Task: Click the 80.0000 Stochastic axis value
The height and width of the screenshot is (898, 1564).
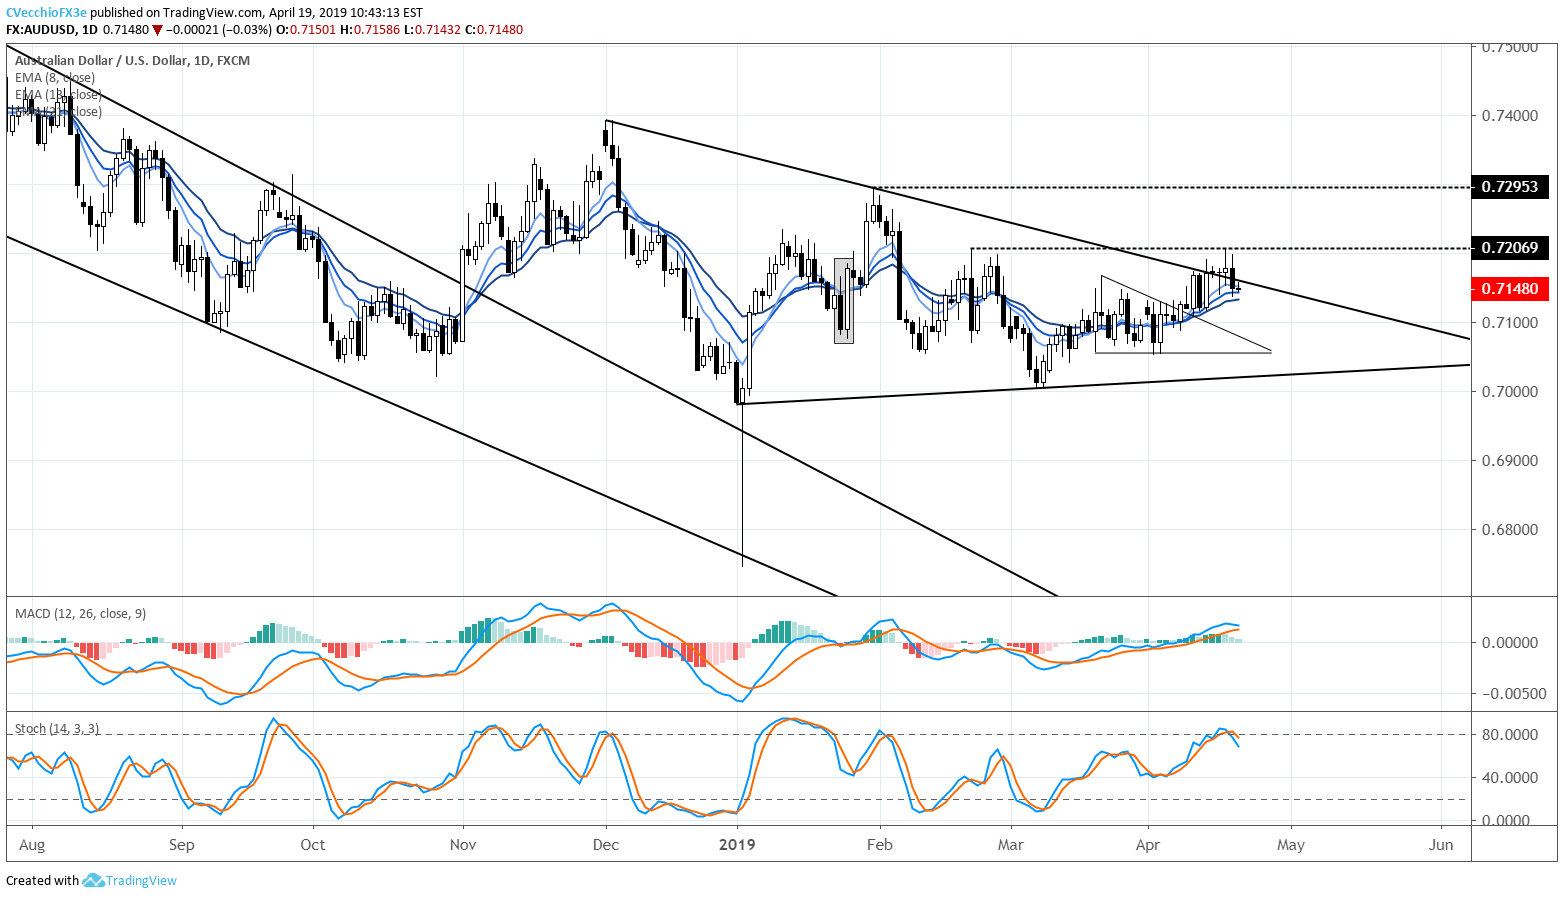Action: click(1510, 735)
